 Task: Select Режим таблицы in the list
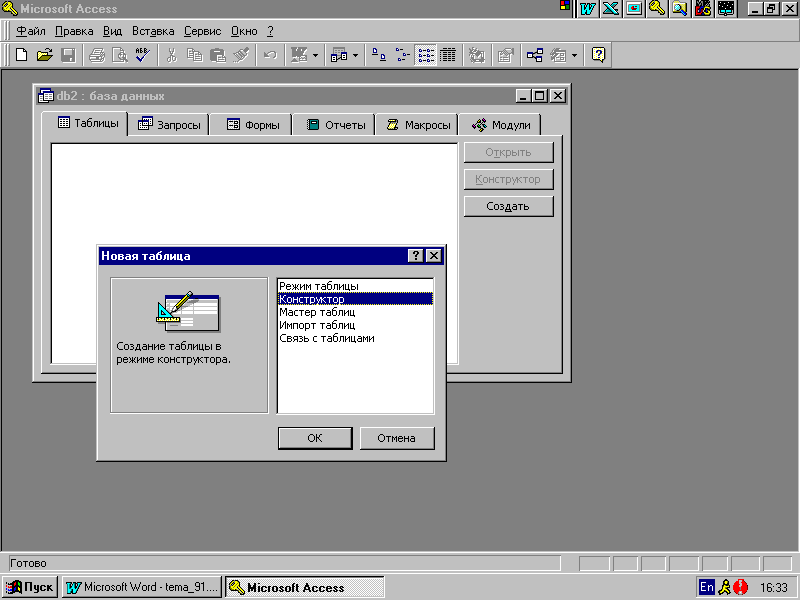coord(356,286)
